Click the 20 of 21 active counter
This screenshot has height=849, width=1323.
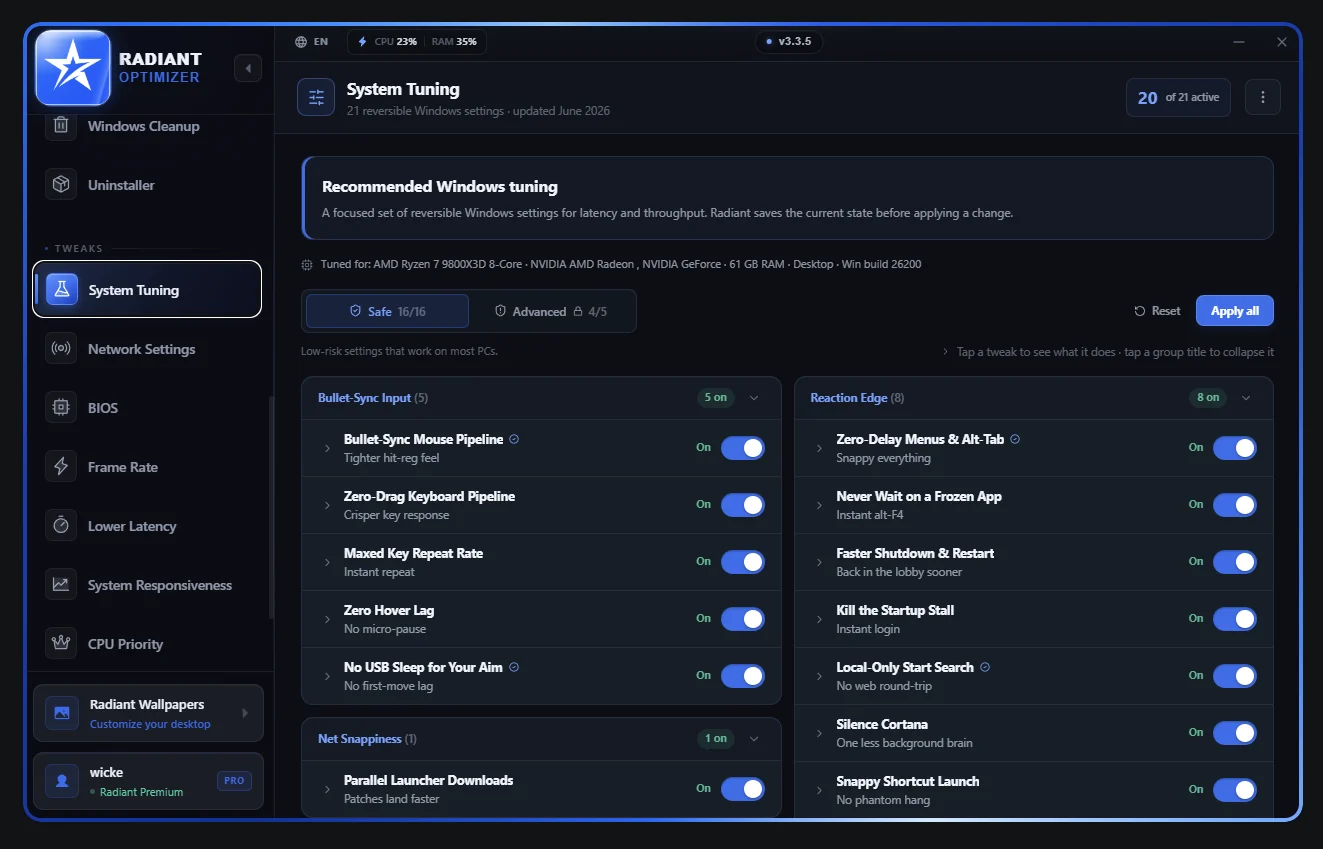(x=1178, y=97)
